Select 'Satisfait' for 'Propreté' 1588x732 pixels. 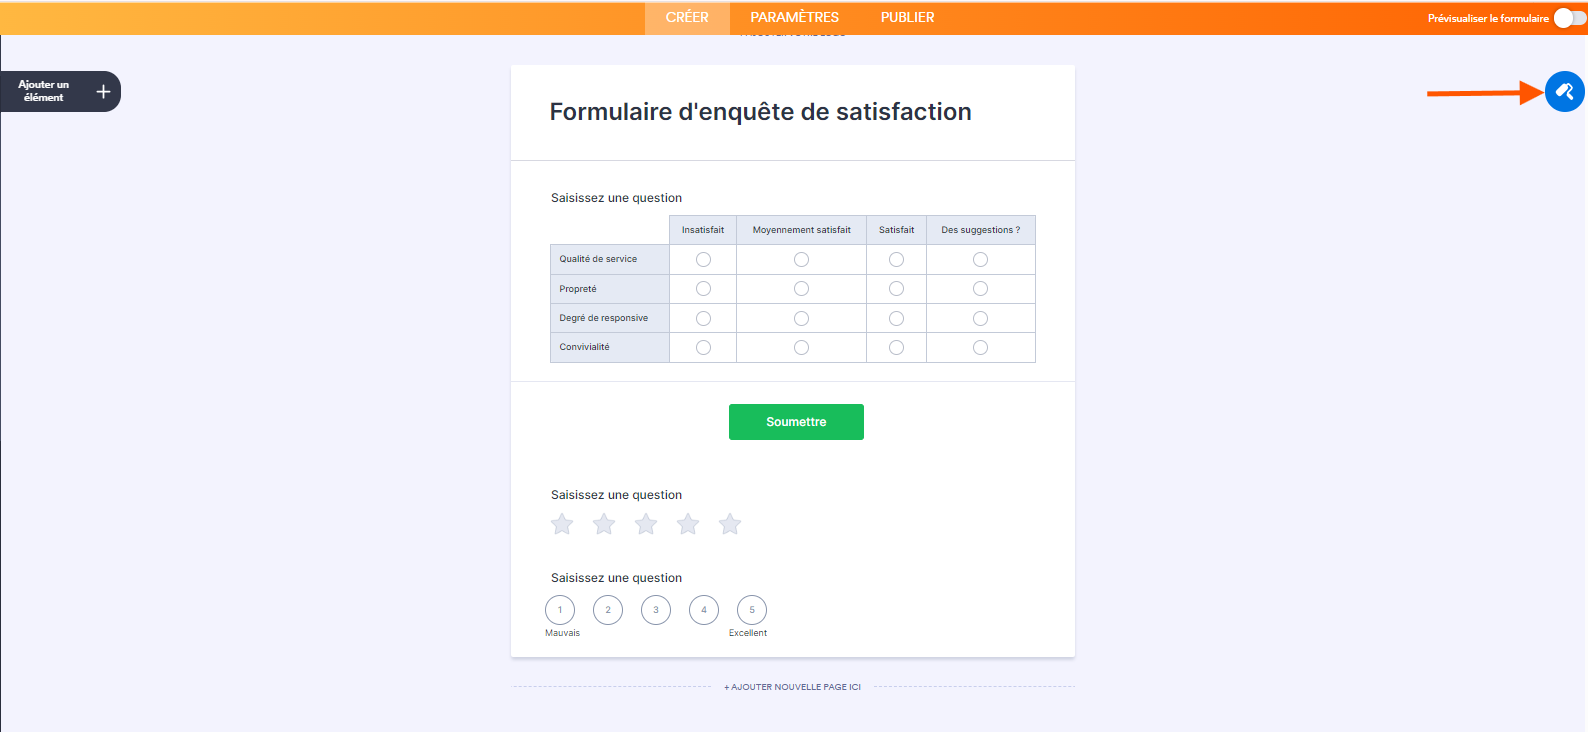pos(895,288)
